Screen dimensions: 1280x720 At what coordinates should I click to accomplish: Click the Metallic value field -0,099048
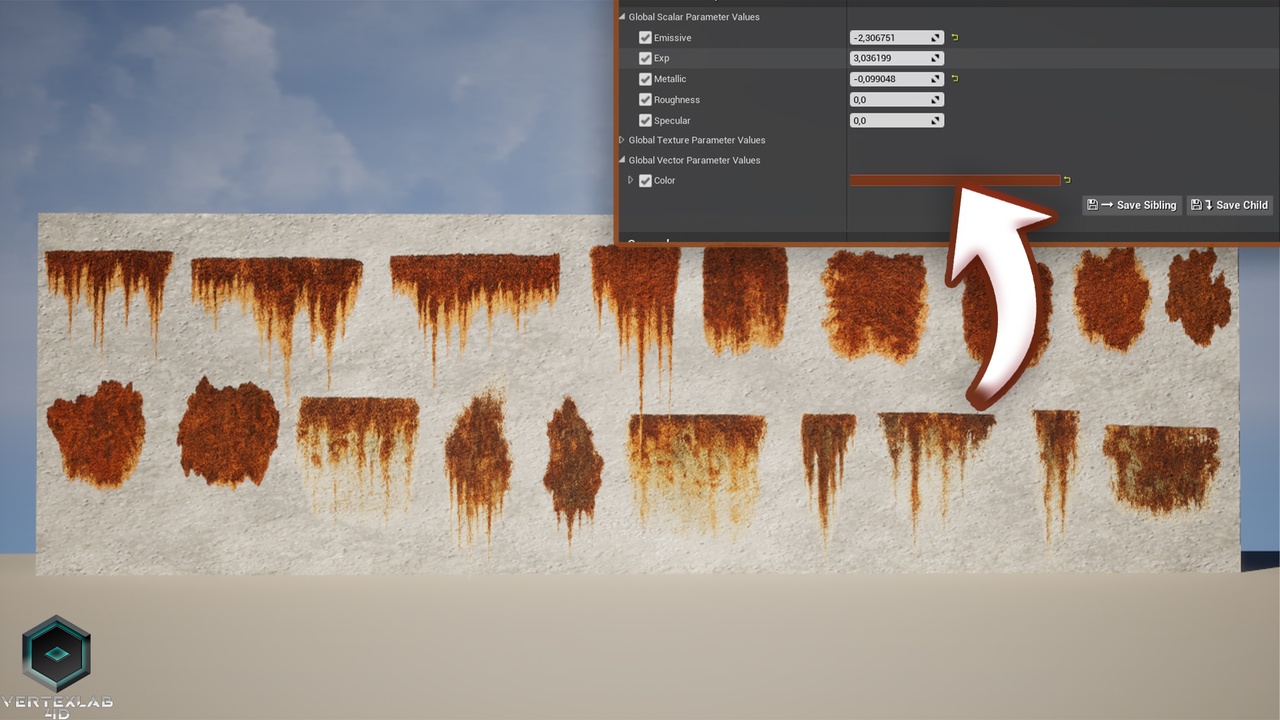click(896, 79)
